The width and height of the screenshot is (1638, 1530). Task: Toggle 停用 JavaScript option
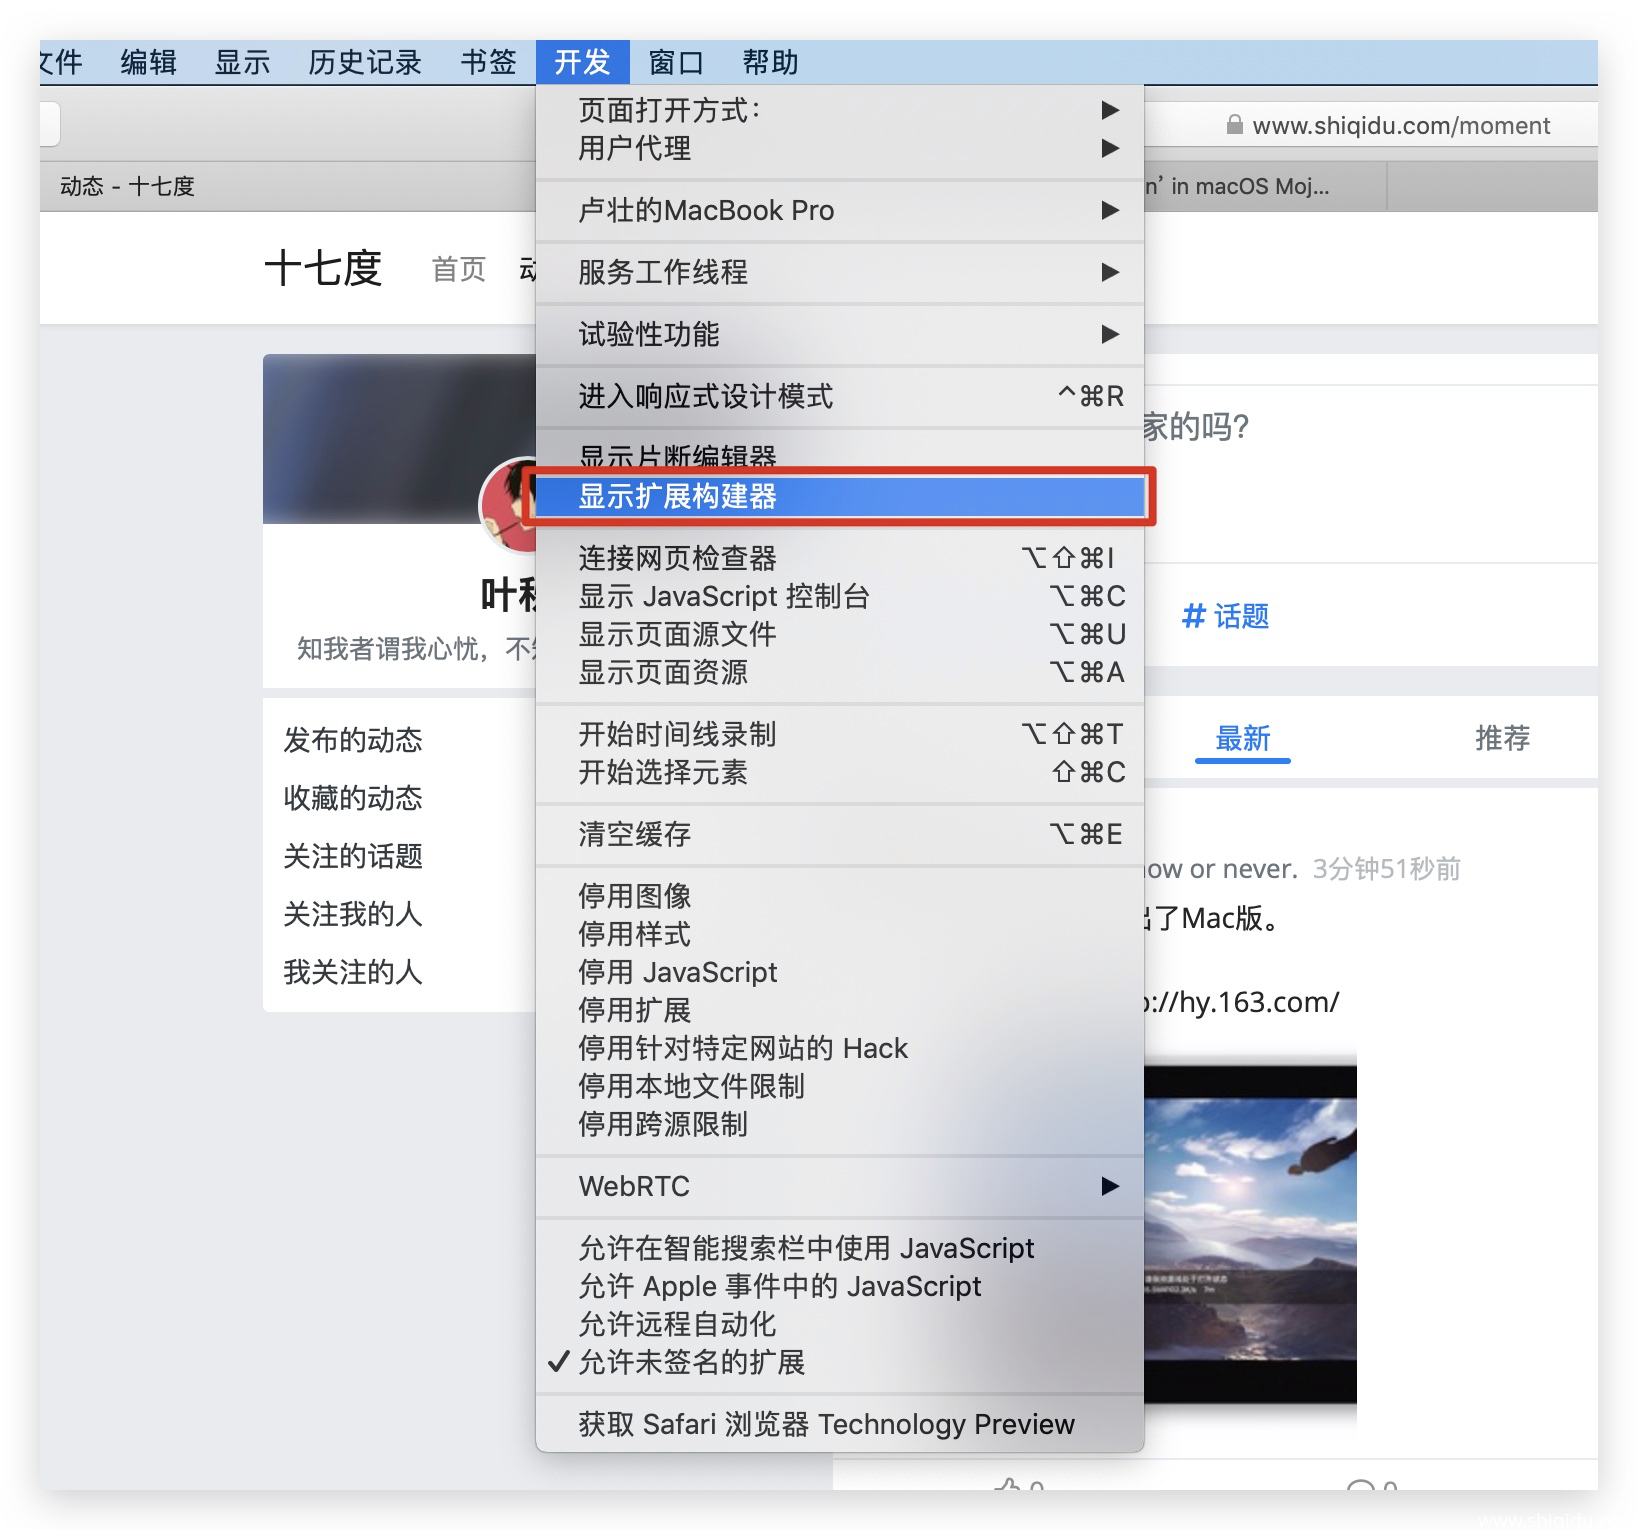pyautogui.click(x=840, y=972)
